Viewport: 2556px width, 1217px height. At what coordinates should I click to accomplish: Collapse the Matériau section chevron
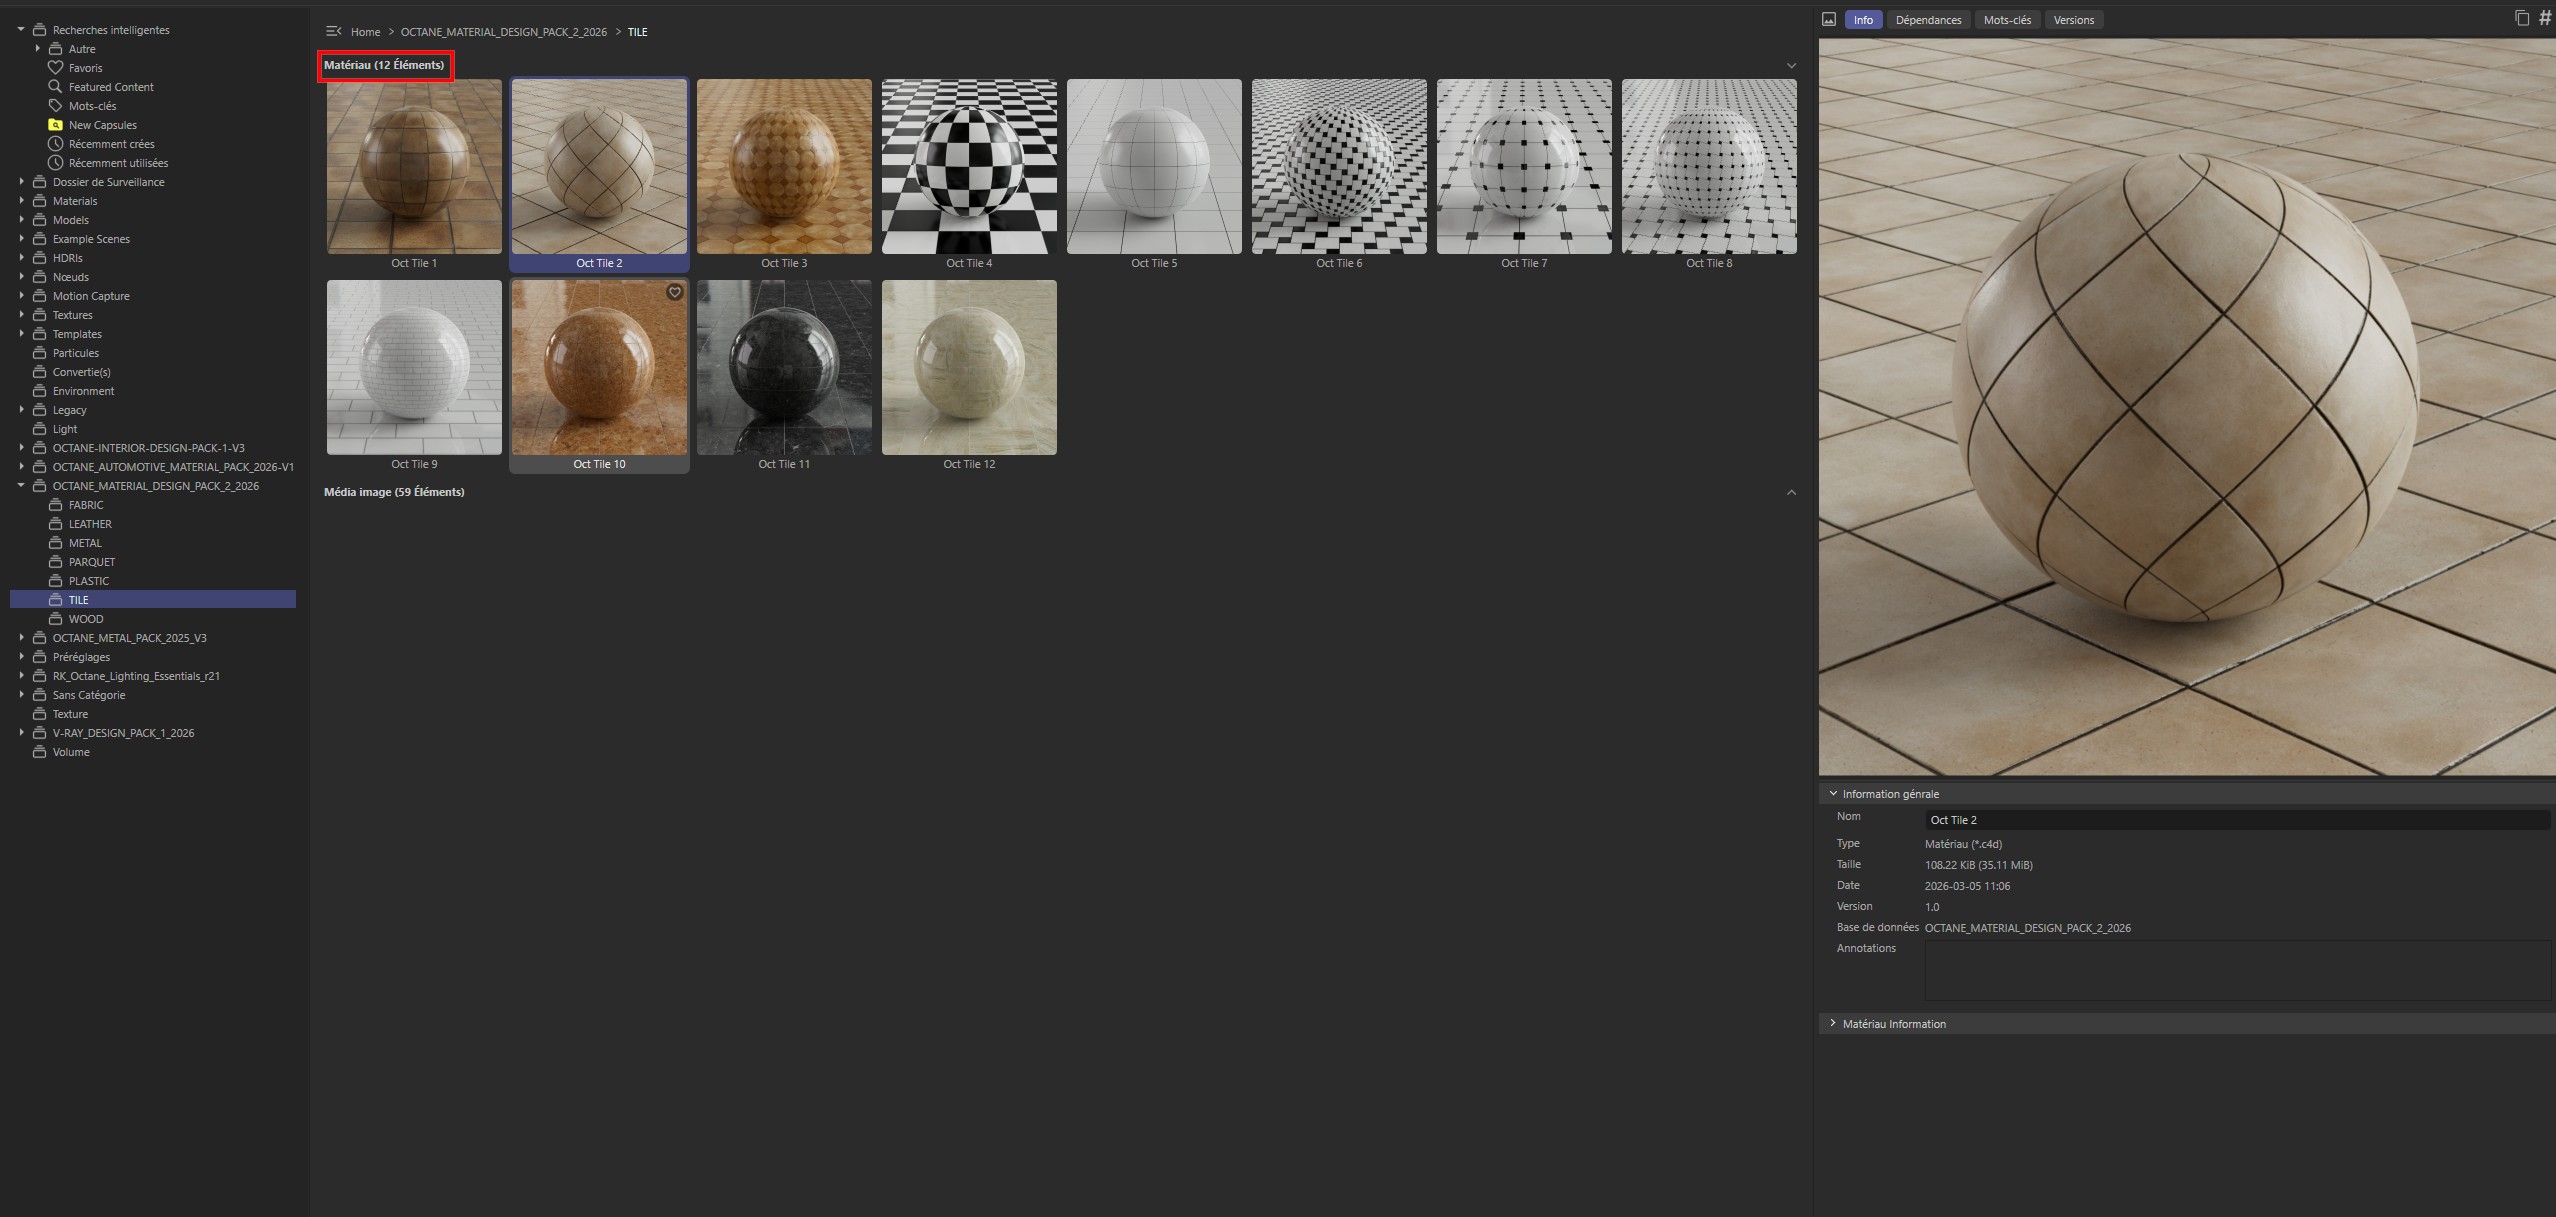[x=1790, y=64]
